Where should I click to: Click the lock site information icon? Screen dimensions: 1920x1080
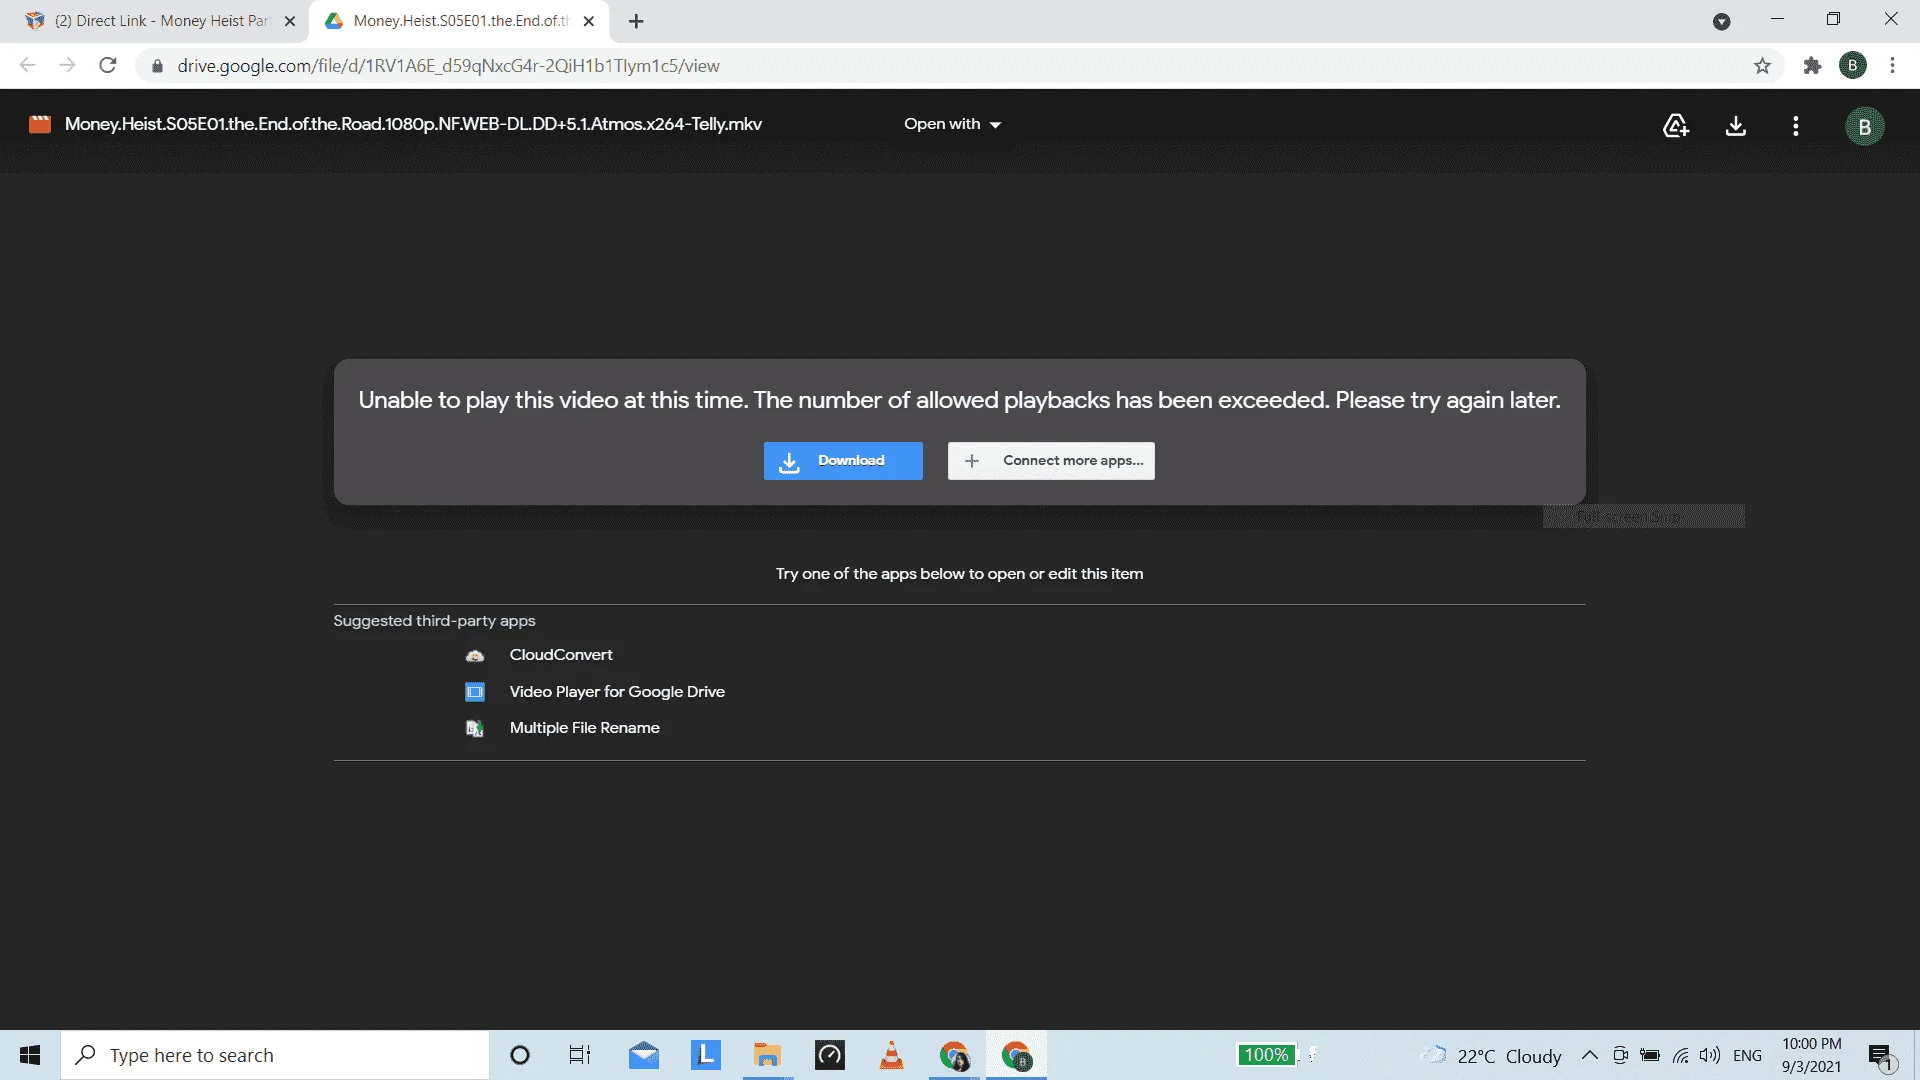[x=157, y=66]
